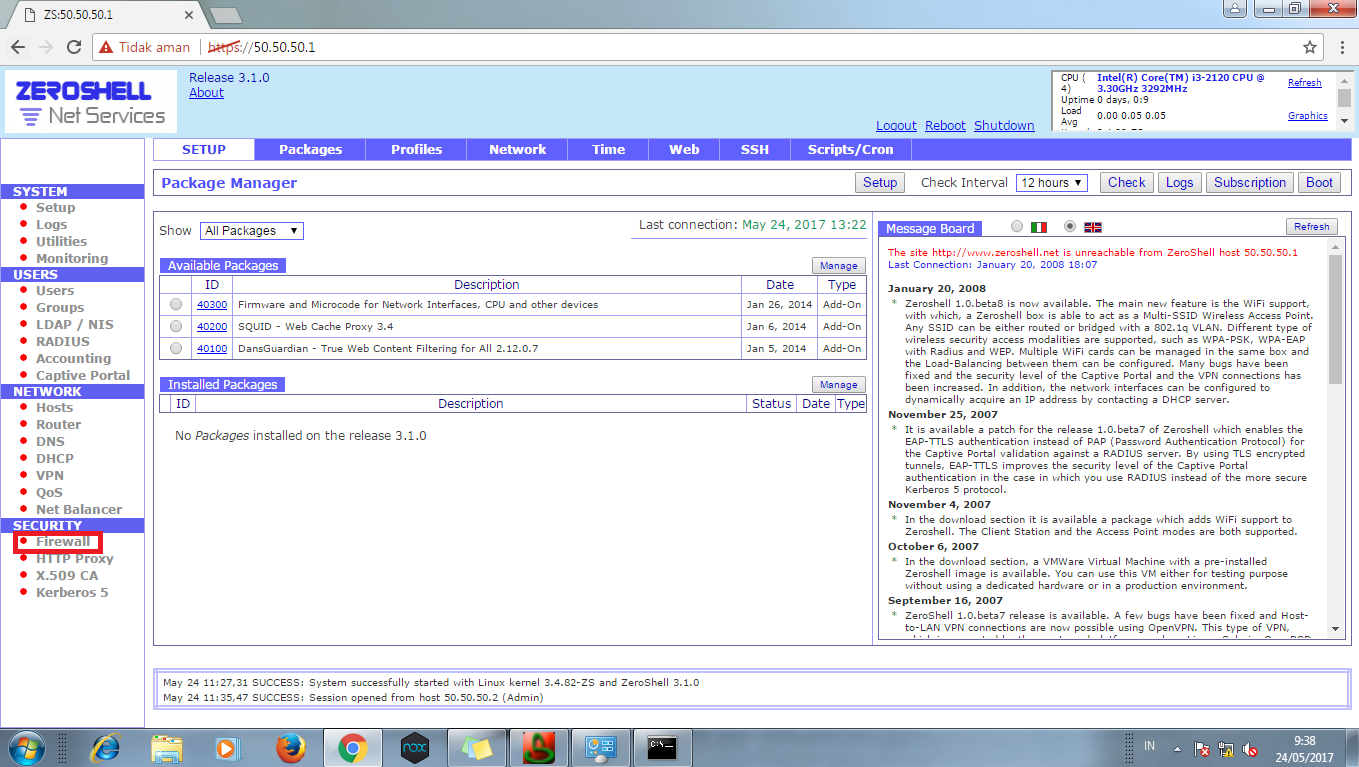Switch to the Packages tab

[x=310, y=150]
